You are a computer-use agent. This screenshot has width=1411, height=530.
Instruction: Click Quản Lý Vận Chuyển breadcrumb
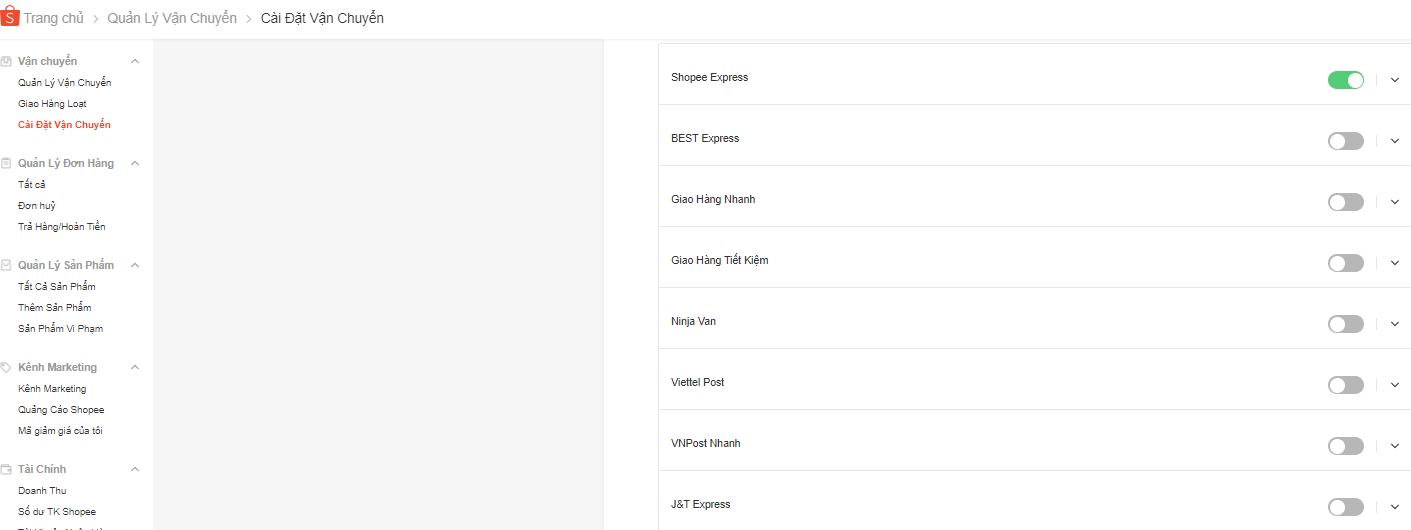[172, 18]
